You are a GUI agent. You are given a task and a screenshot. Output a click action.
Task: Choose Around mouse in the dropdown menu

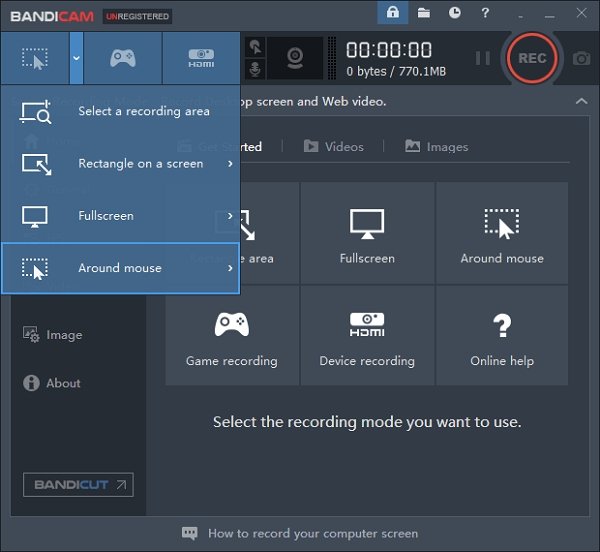click(x=121, y=268)
